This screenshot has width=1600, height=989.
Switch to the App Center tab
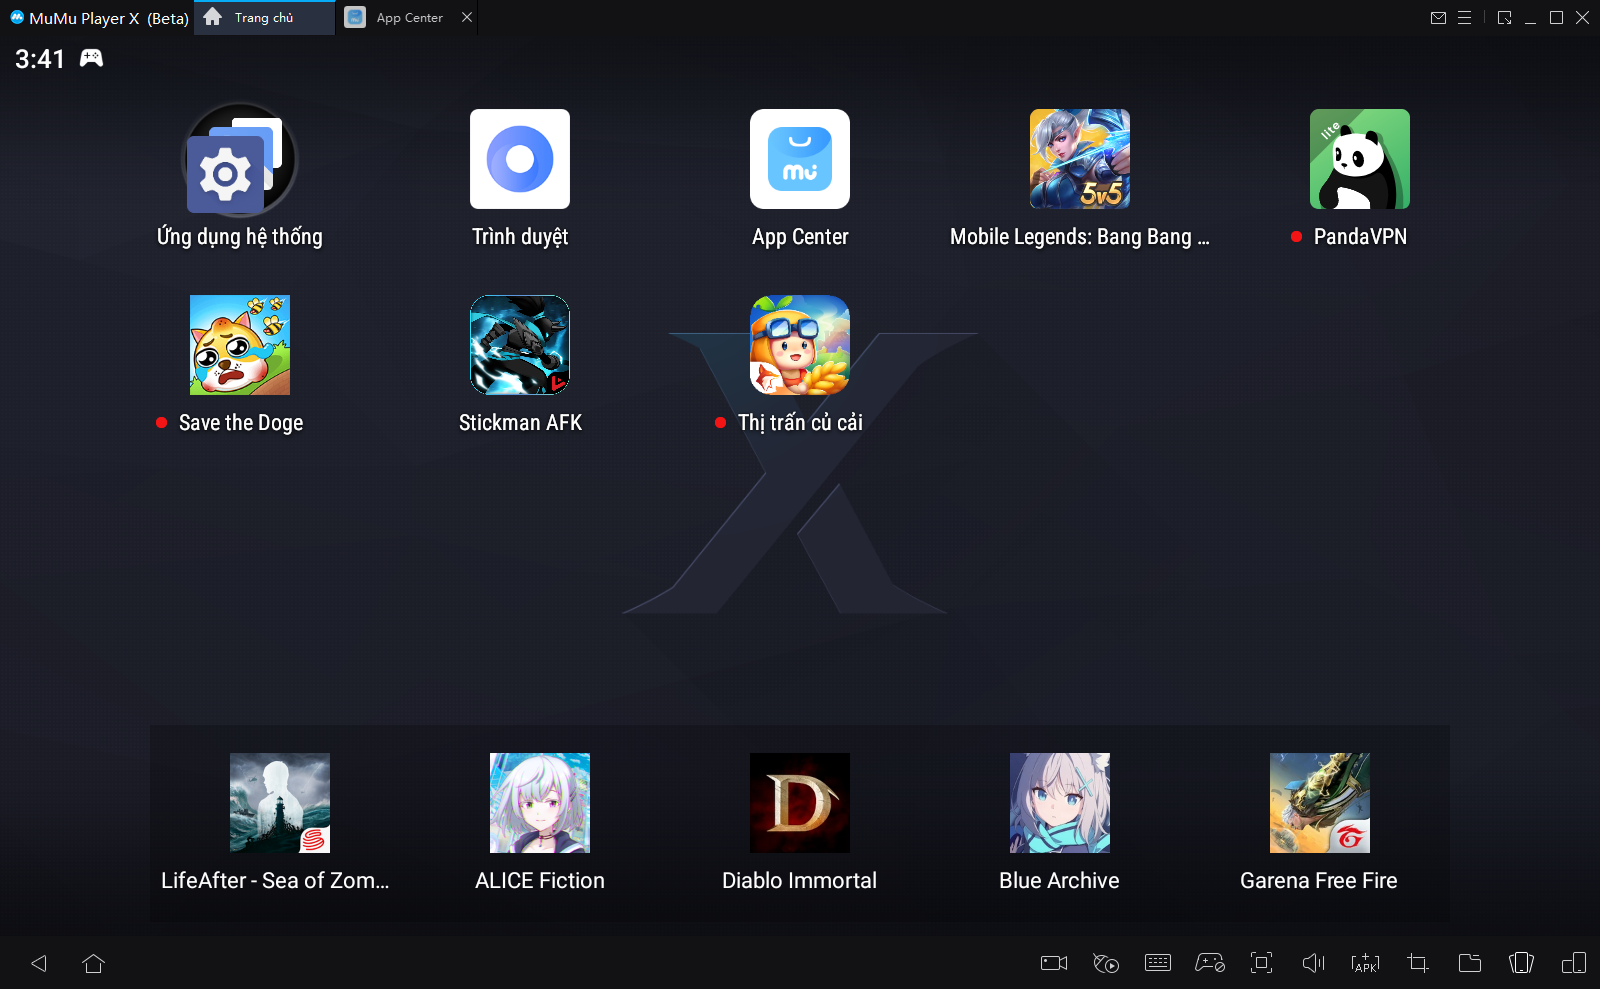(x=399, y=18)
